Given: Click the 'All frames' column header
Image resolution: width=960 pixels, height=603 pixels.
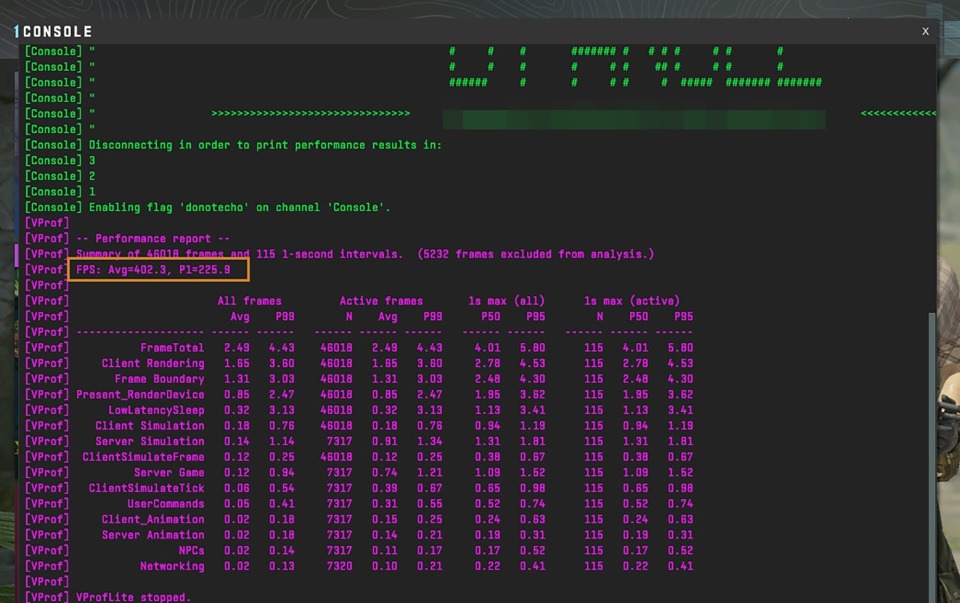Looking at the screenshot, I should click(x=249, y=301).
